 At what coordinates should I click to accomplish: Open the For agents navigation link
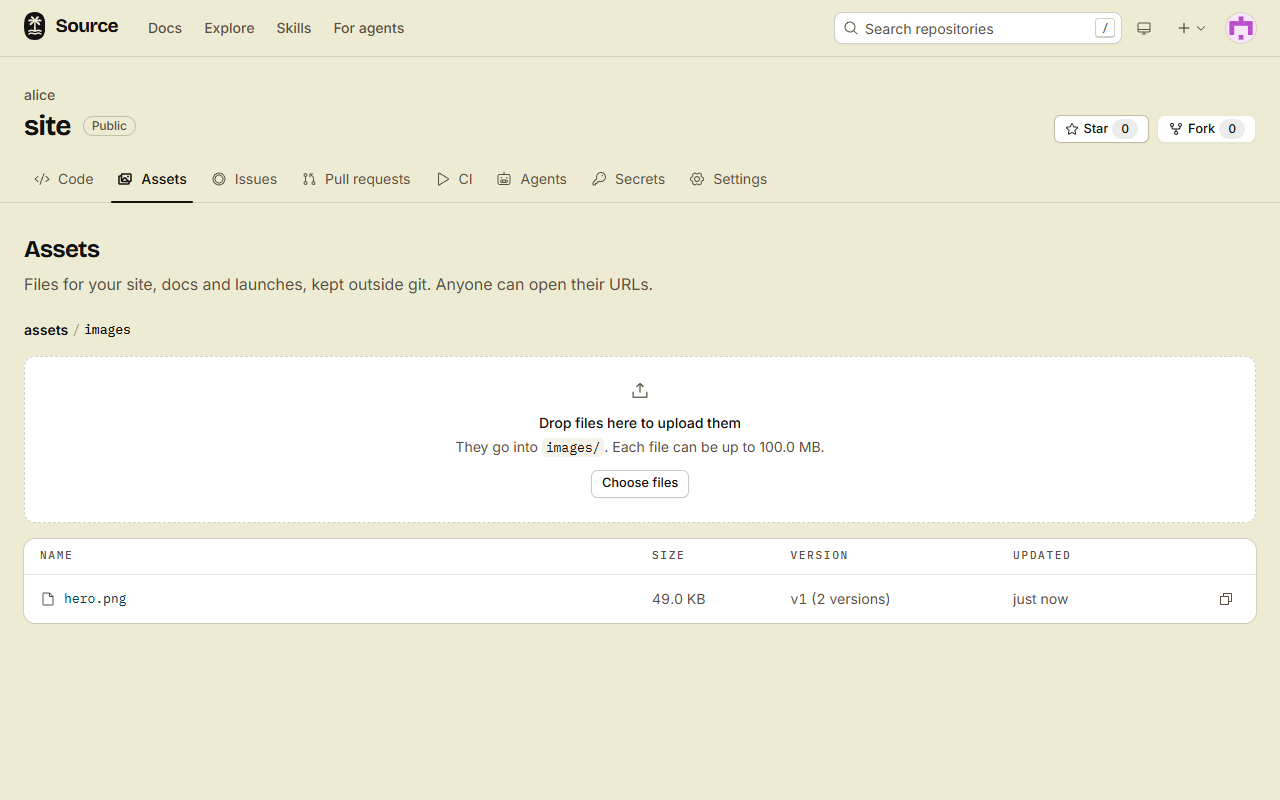click(x=369, y=28)
